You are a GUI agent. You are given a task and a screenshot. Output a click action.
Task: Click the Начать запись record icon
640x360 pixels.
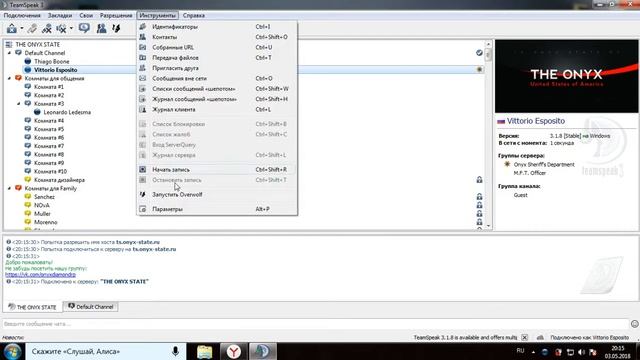142,169
